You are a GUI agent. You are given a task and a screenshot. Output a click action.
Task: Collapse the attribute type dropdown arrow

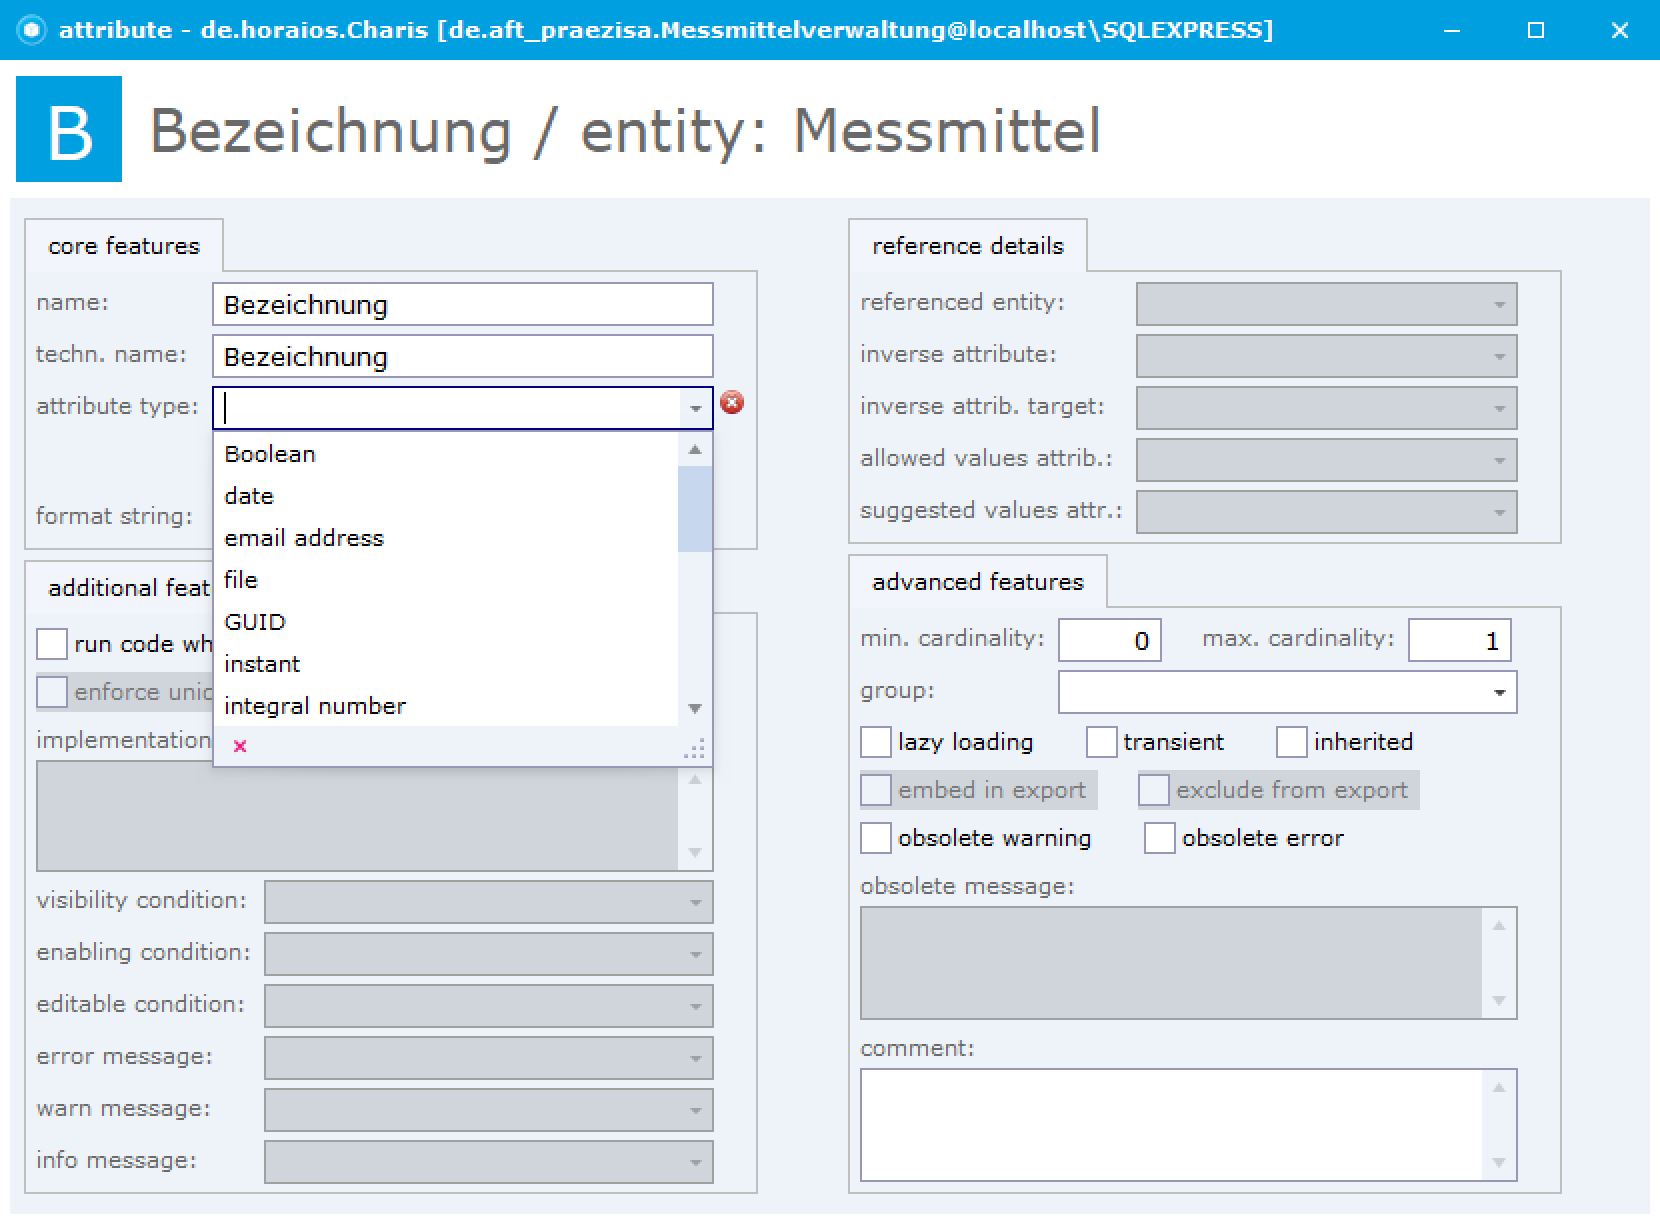[x=695, y=408]
